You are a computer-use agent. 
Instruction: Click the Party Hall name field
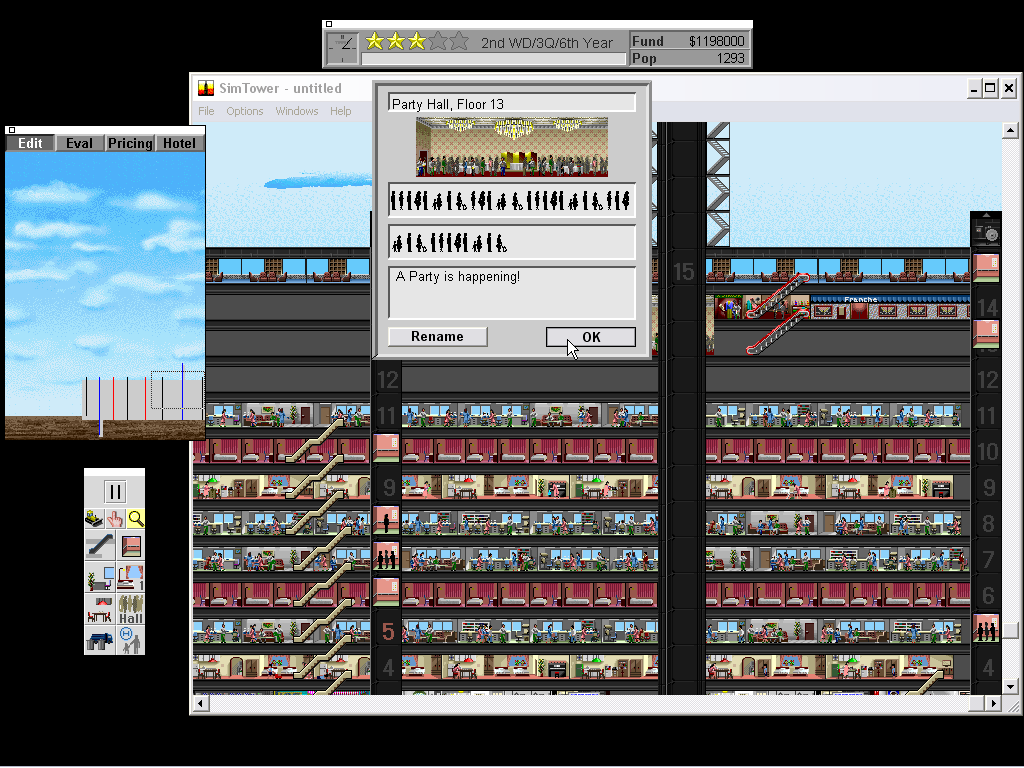tap(511, 104)
